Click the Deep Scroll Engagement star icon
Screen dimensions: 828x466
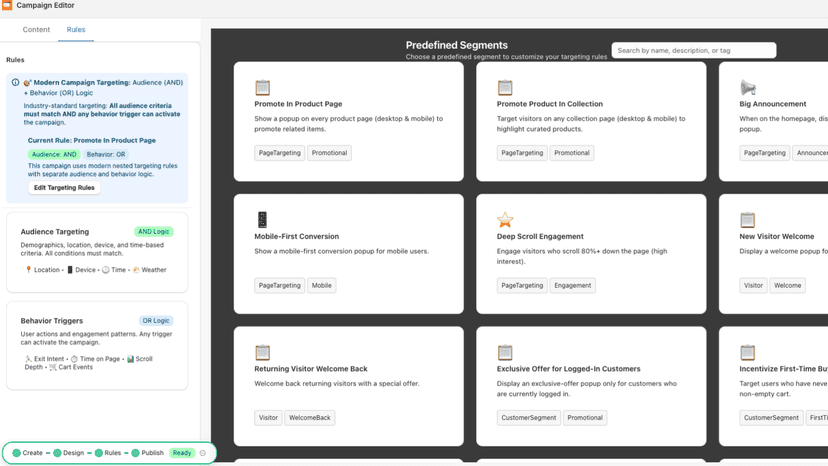coord(505,219)
